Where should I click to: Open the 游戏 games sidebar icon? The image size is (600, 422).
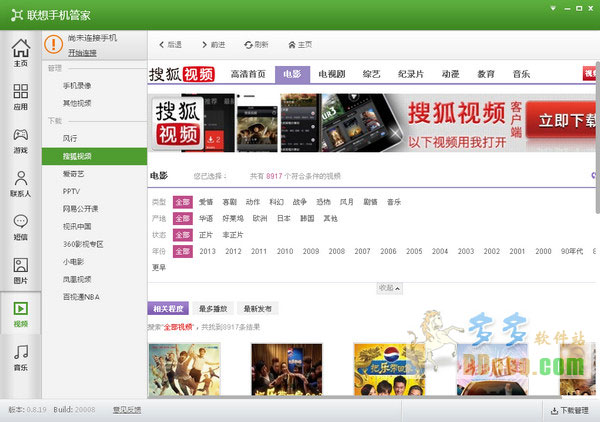21,140
